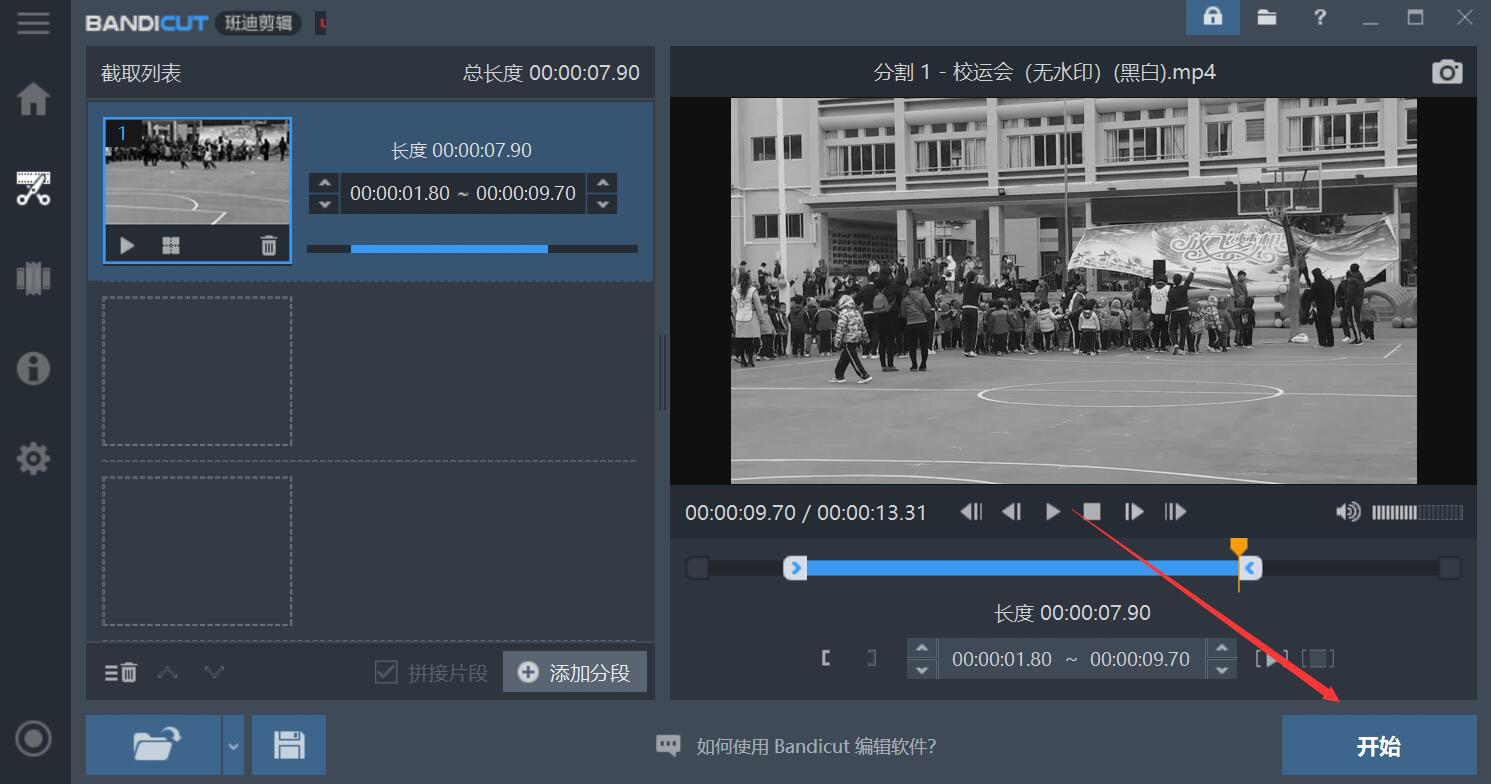Open Help with the question mark icon

[x=1320, y=17]
